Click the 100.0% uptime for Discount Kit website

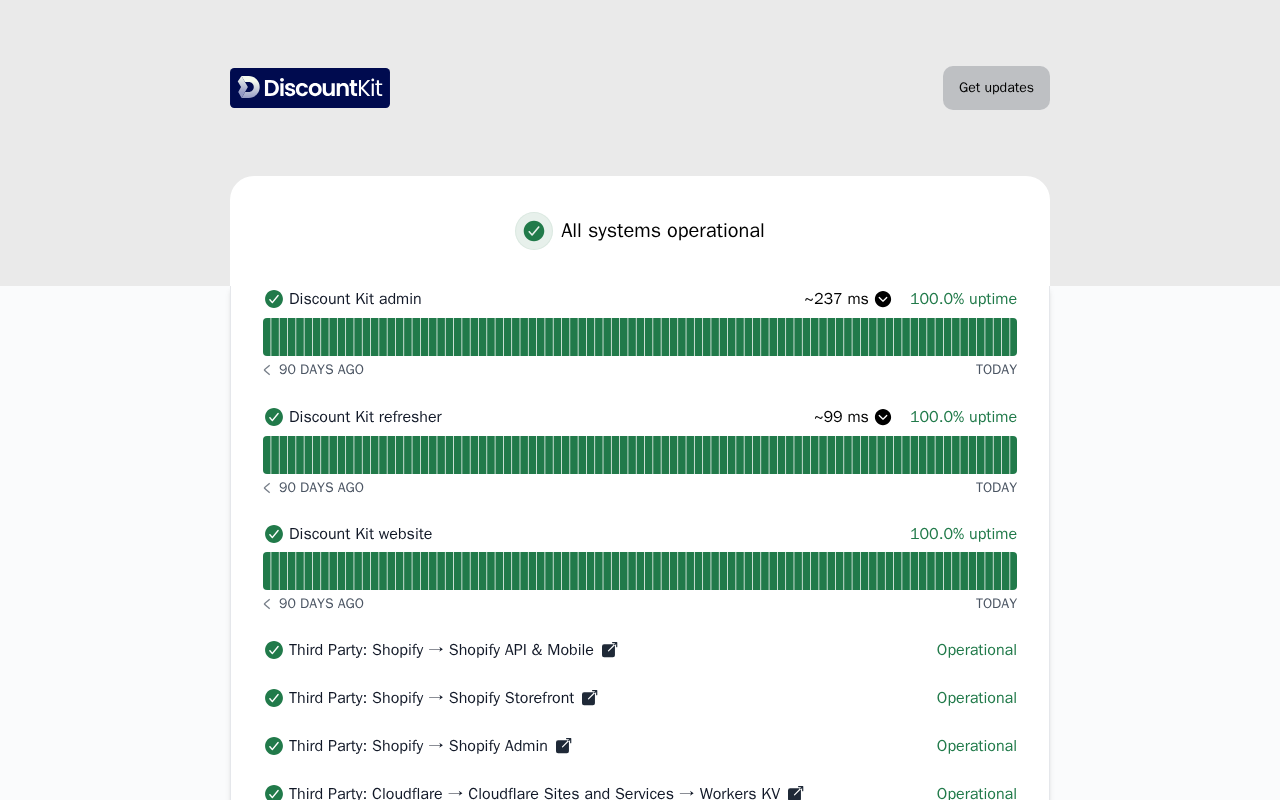963,534
